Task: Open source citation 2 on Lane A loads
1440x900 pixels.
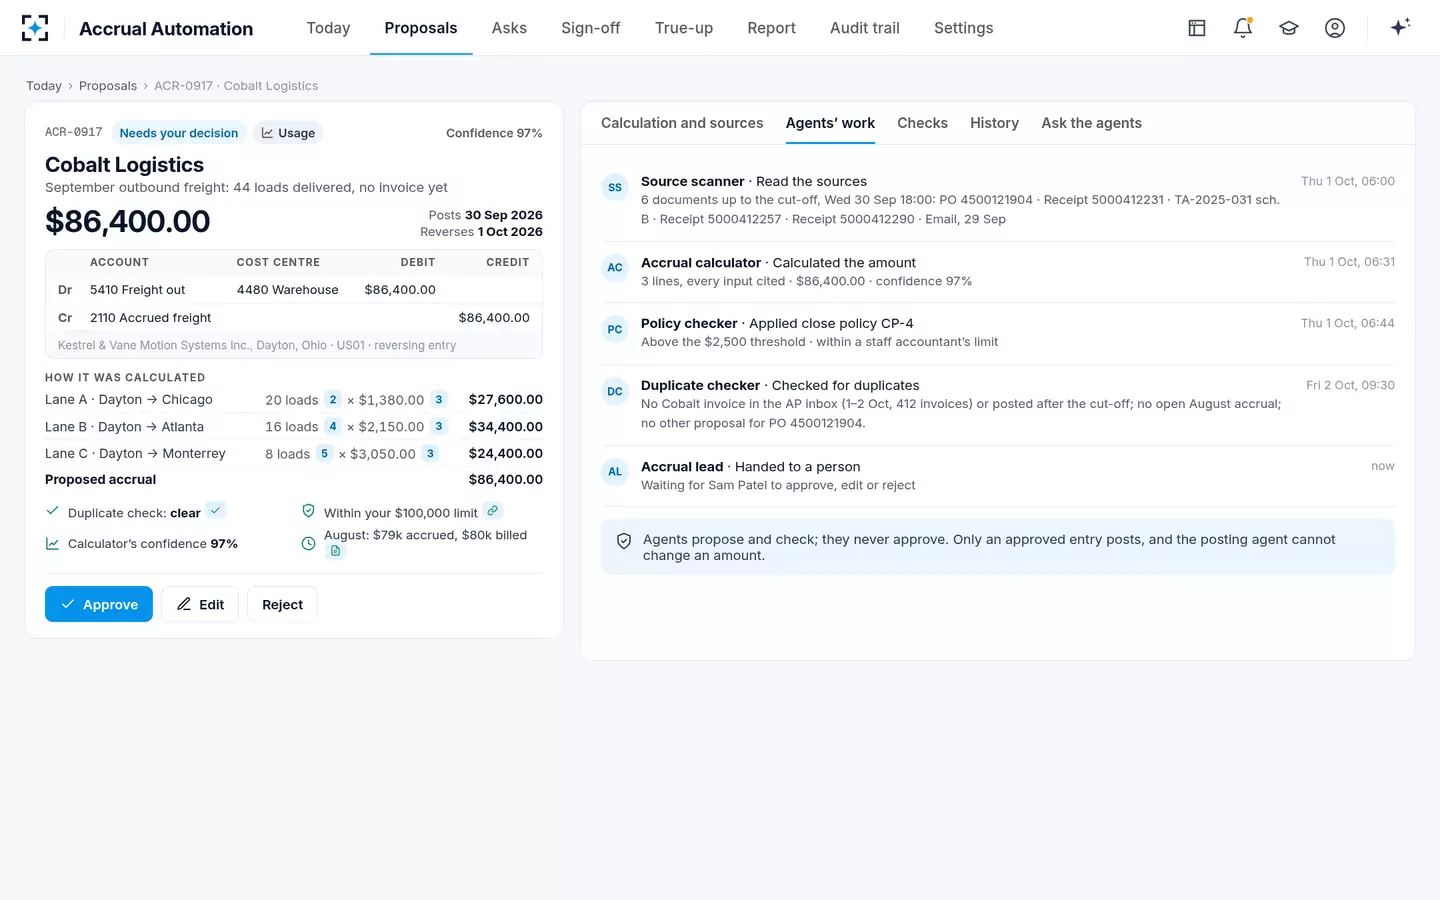Action: 333,400
